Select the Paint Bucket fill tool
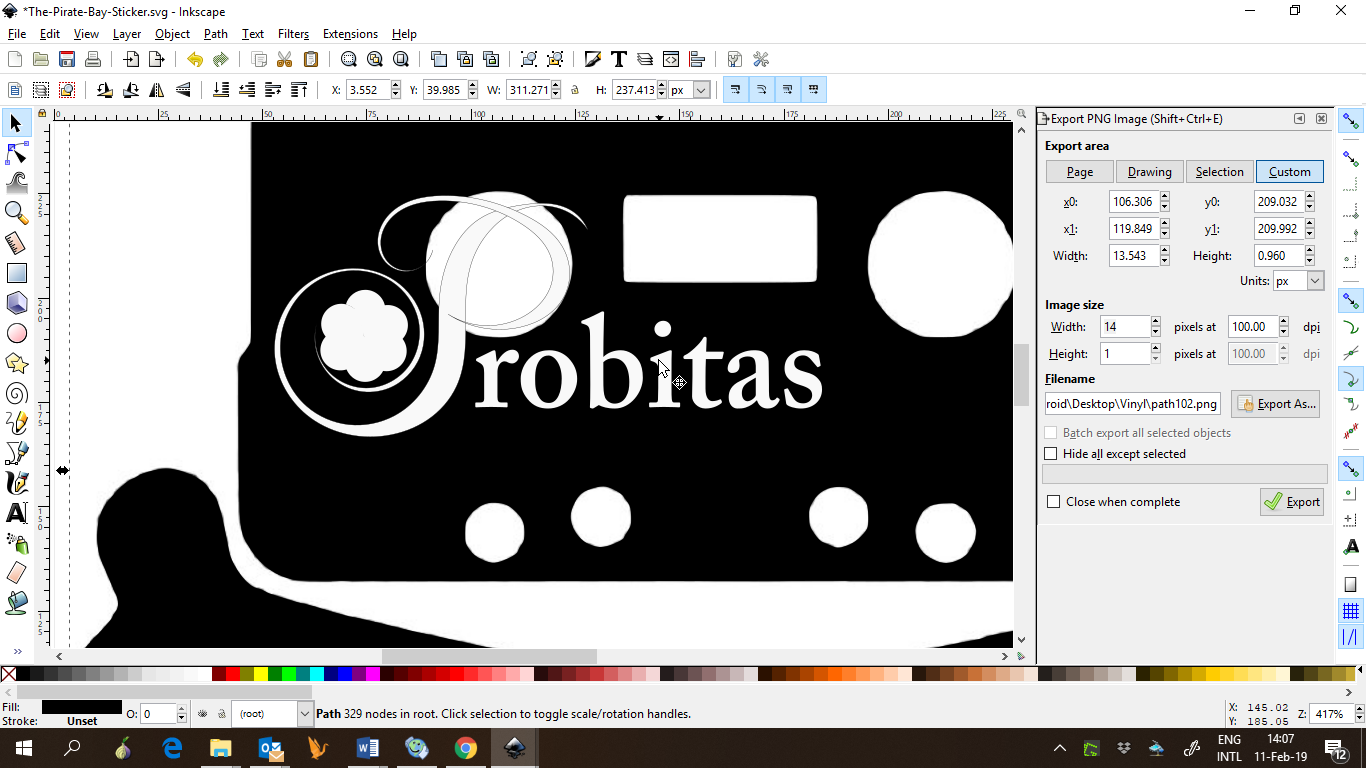This screenshot has width=1366, height=768. pyautogui.click(x=16, y=603)
